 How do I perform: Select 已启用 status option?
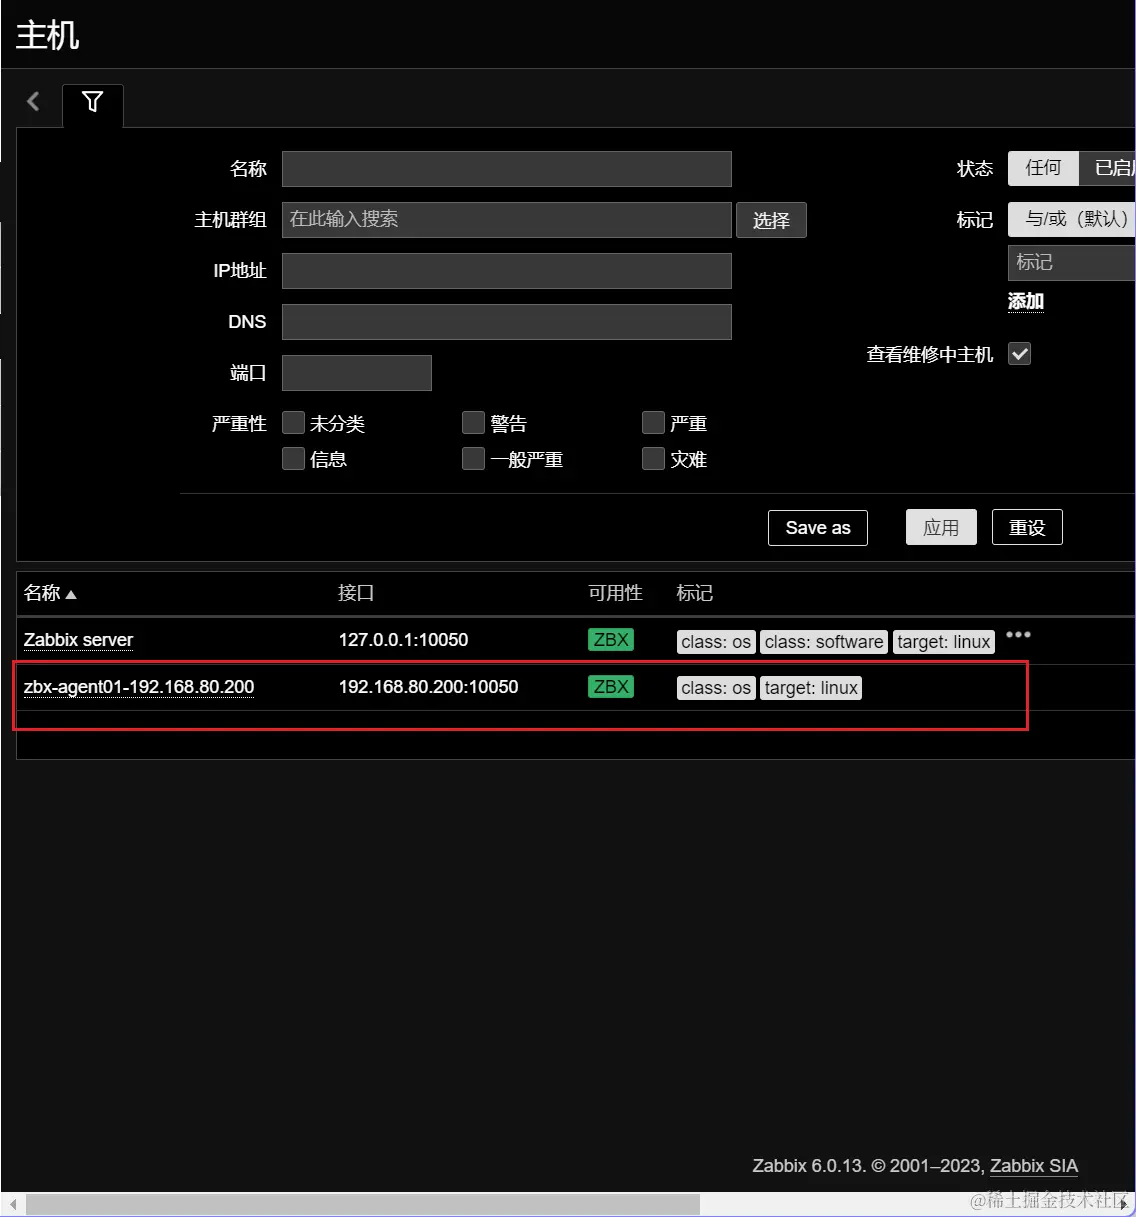click(1108, 168)
